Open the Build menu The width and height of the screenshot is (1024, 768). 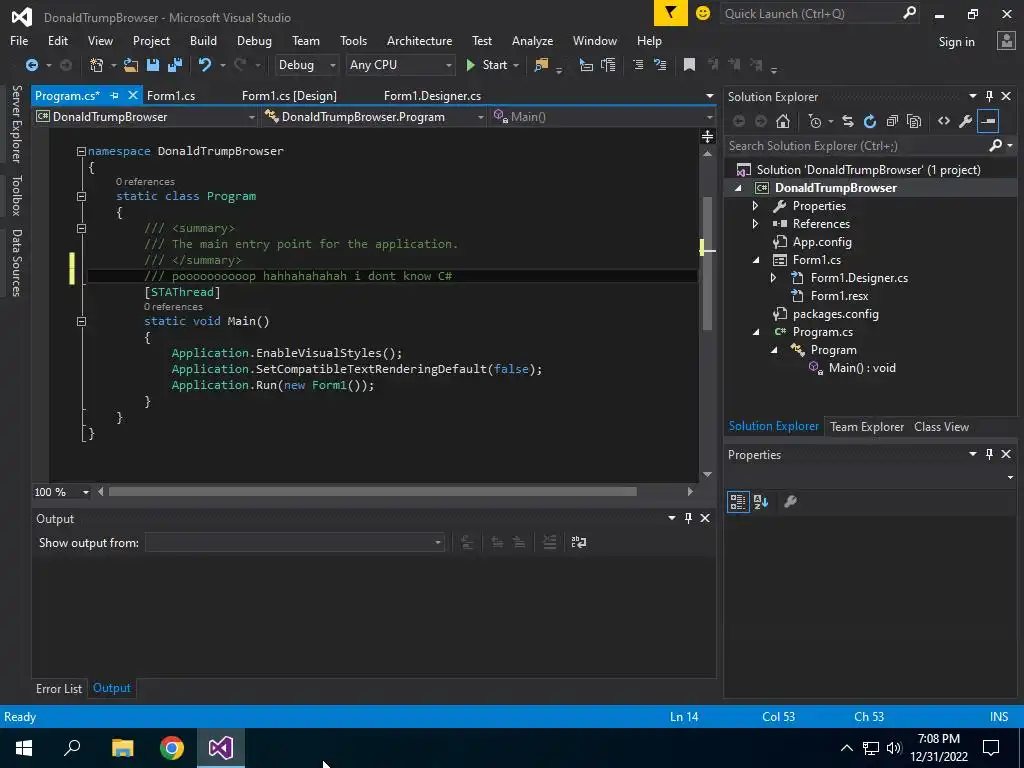203,40
